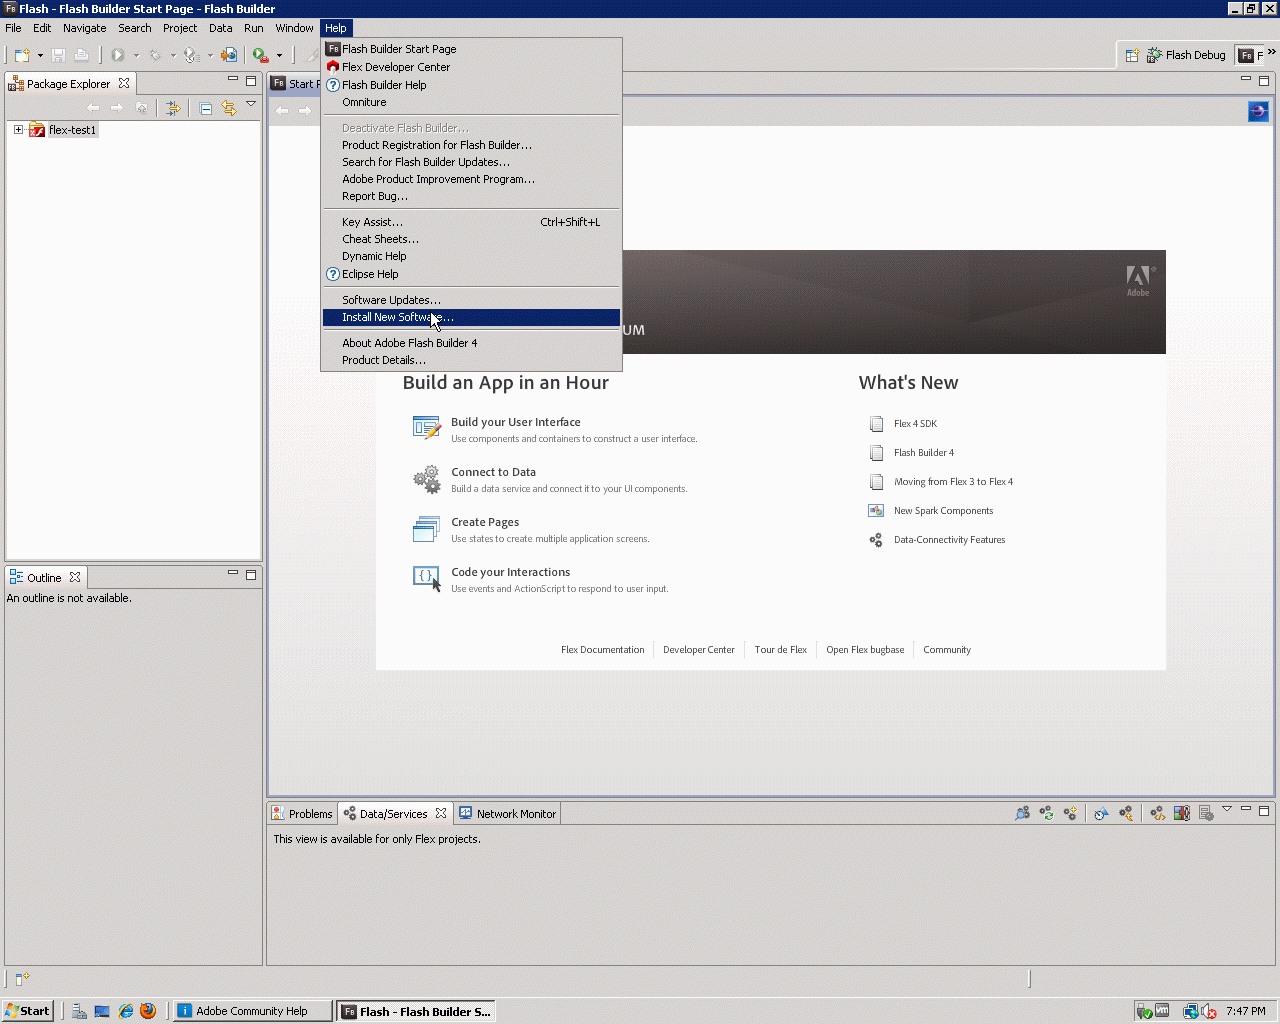Open the Flex 4 SDK link

tap(915, 424)
